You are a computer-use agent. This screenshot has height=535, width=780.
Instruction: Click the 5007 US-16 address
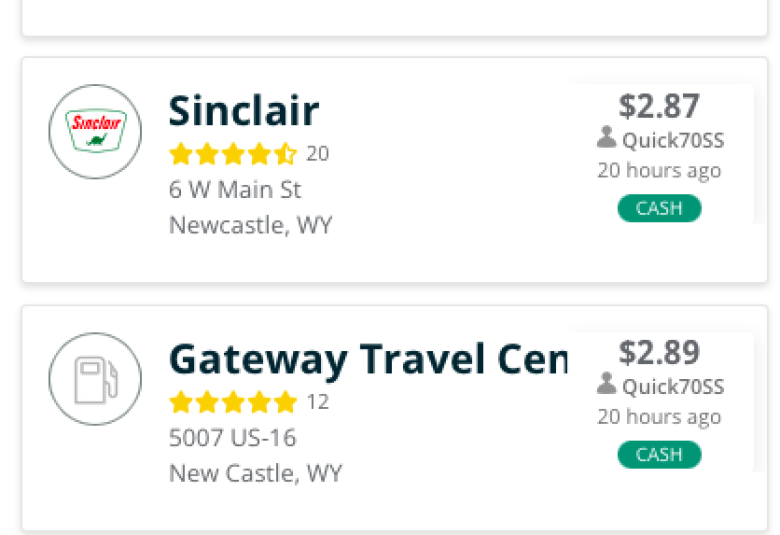pos(232,438)
